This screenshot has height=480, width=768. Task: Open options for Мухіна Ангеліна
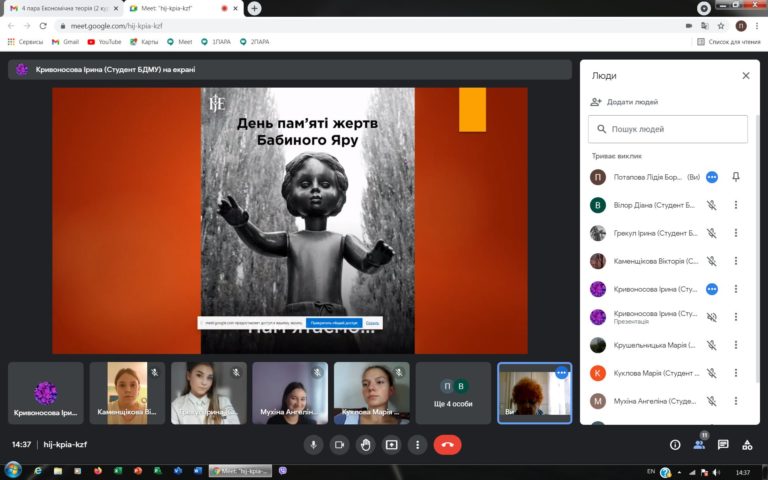pos(736,401)
